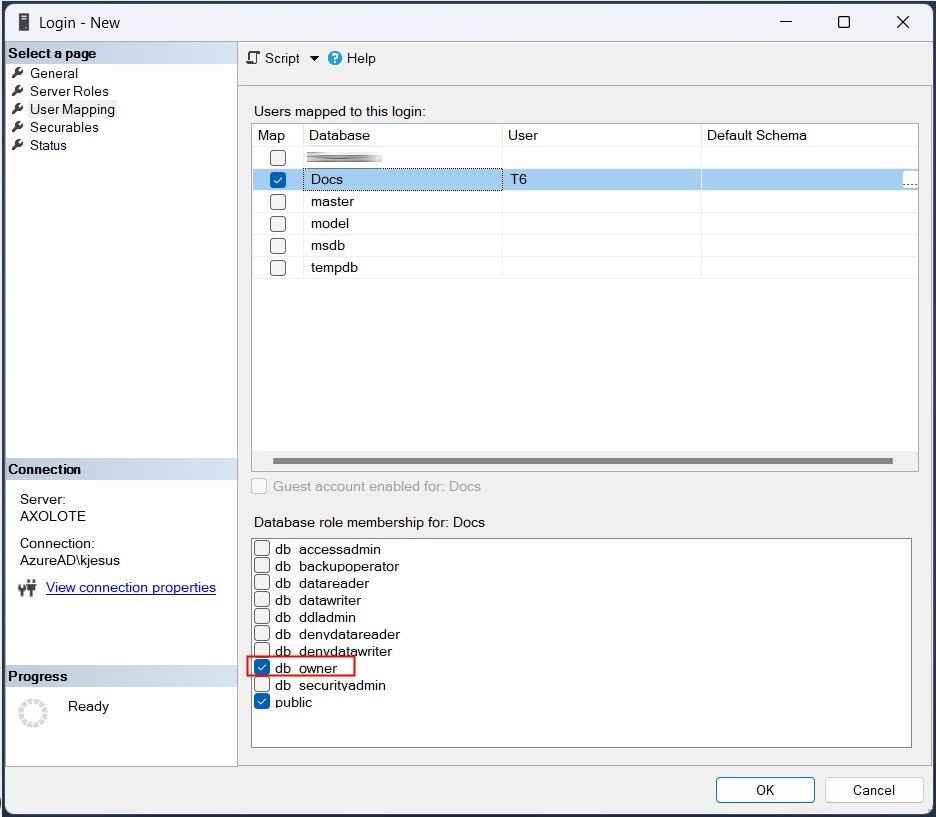This screenshot has height=817, width=936.
Task: Click the wrench icon beside Status
Action: (18, 144)
